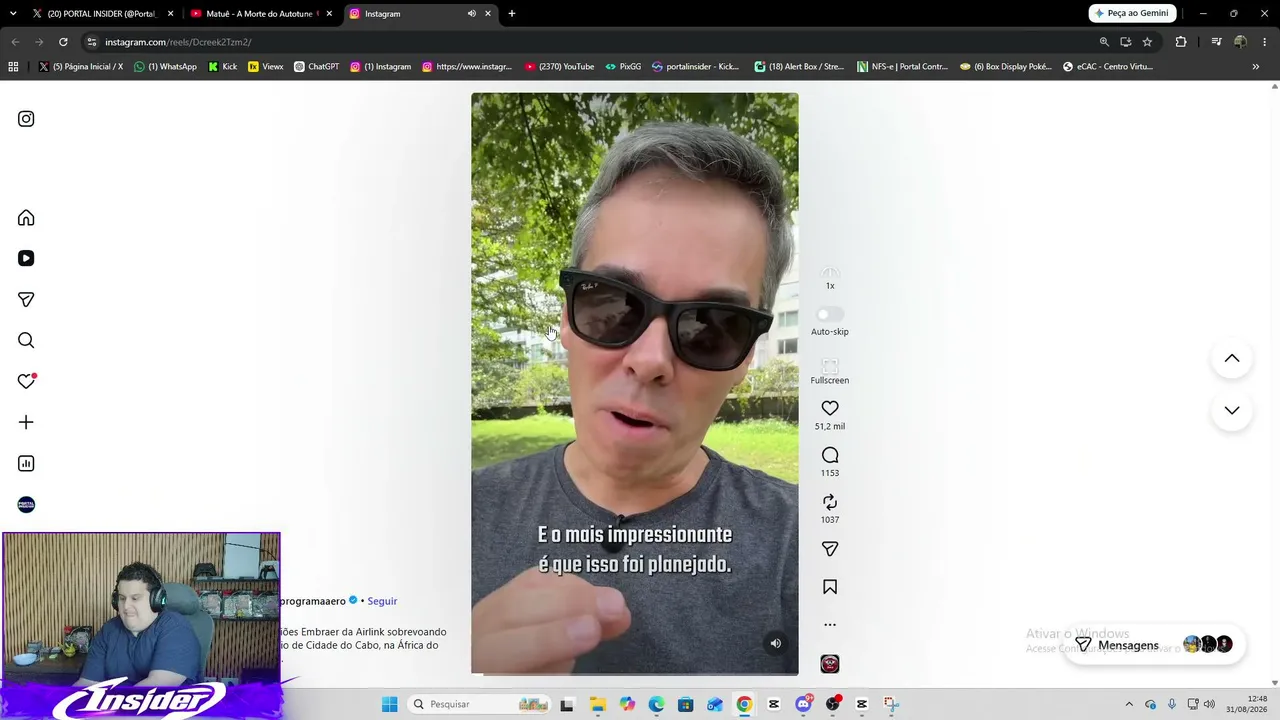Share the reel using the paper-plane icon

coord(830,549)
